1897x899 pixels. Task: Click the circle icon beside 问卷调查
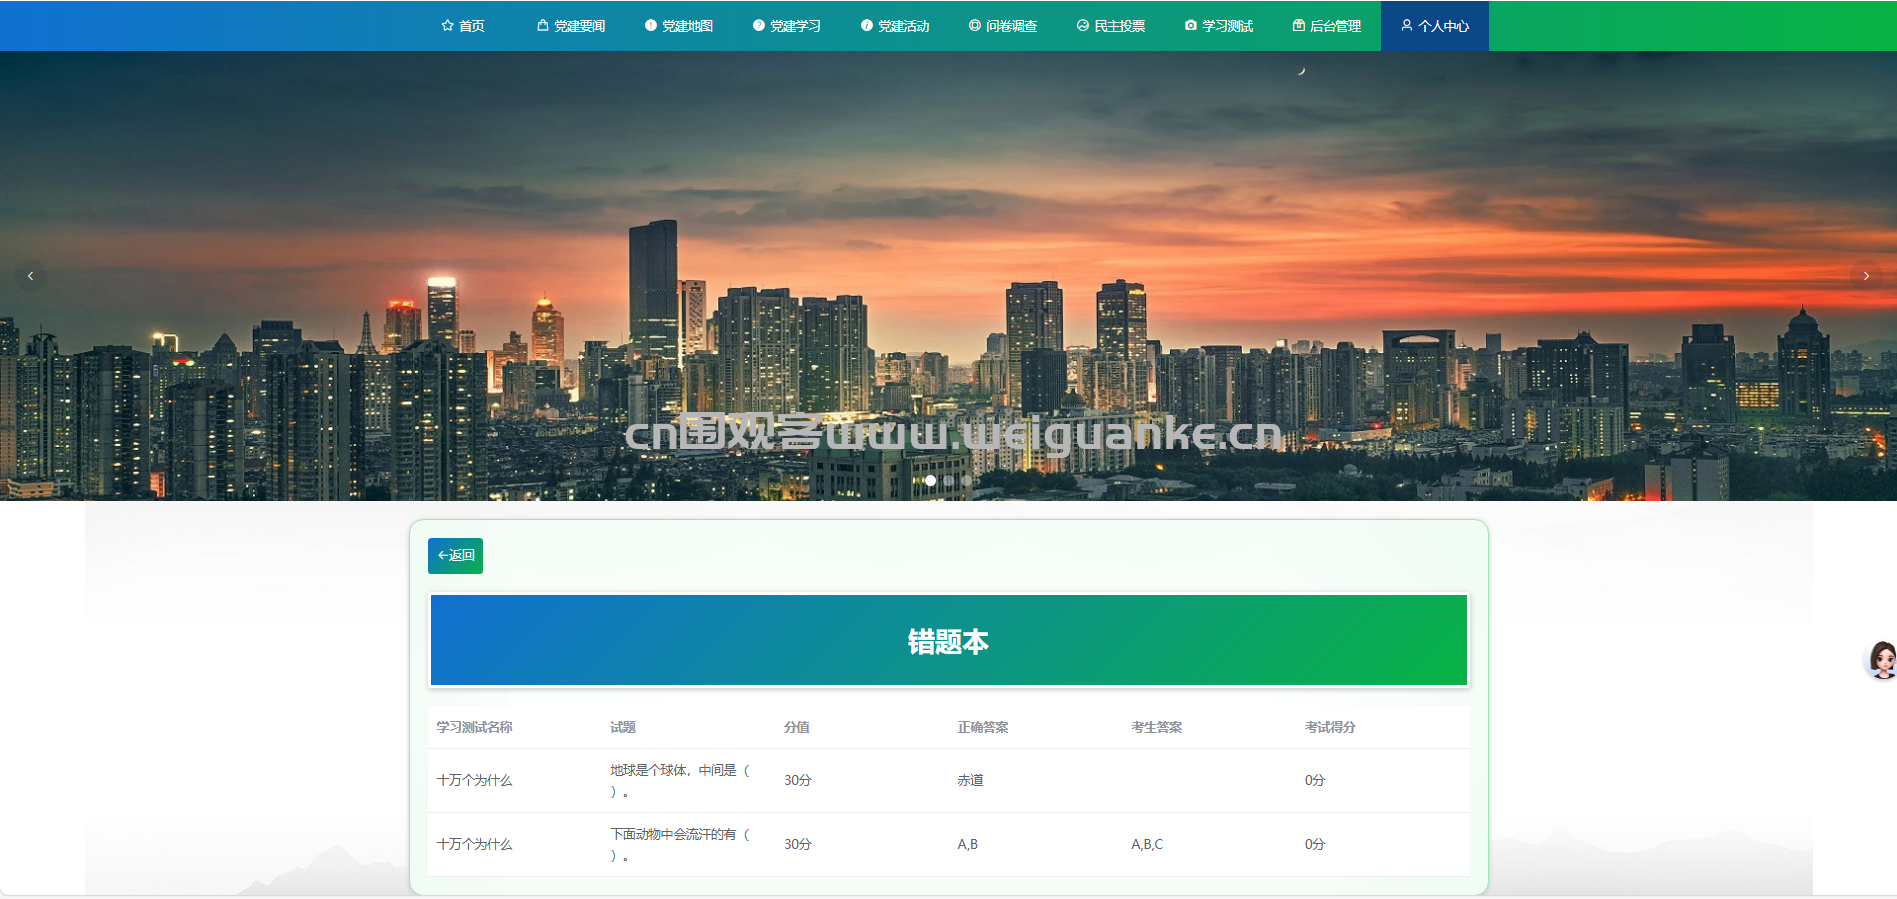pos(975,26)
